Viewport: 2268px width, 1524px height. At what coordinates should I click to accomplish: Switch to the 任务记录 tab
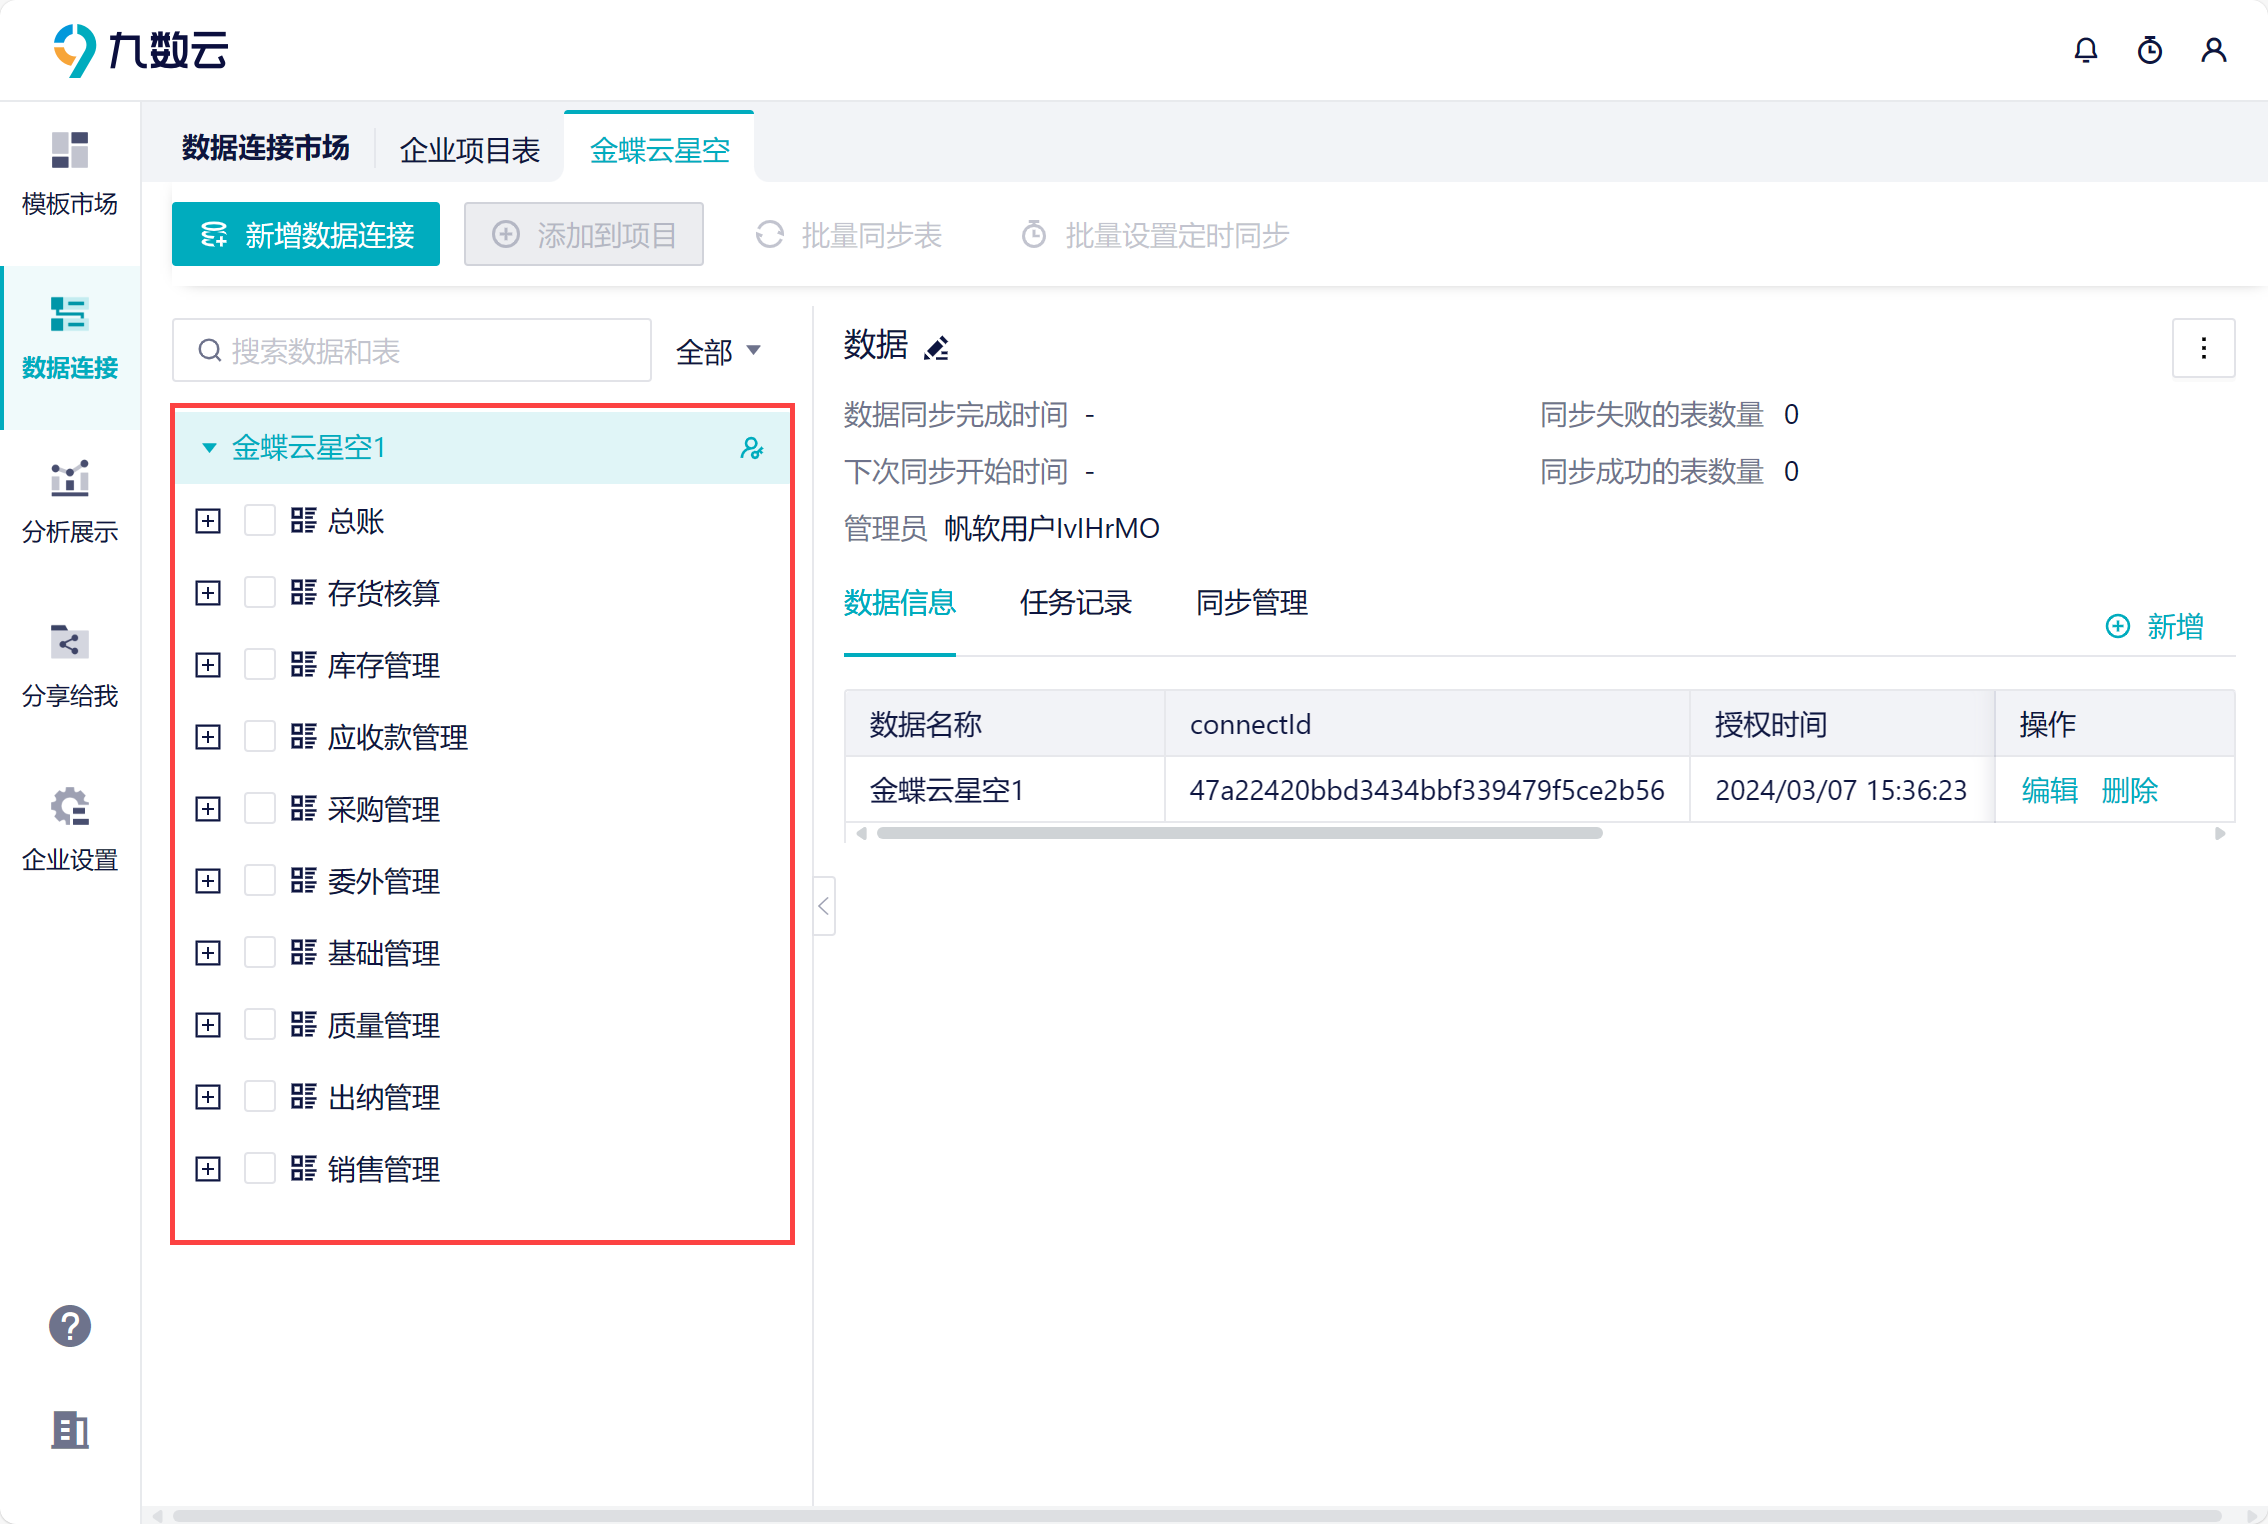click(1076, 603)
